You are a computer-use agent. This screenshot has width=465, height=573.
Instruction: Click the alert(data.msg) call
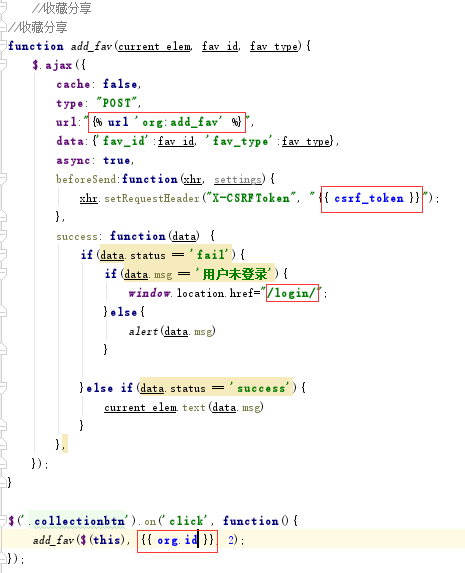(x=172, y=331)
